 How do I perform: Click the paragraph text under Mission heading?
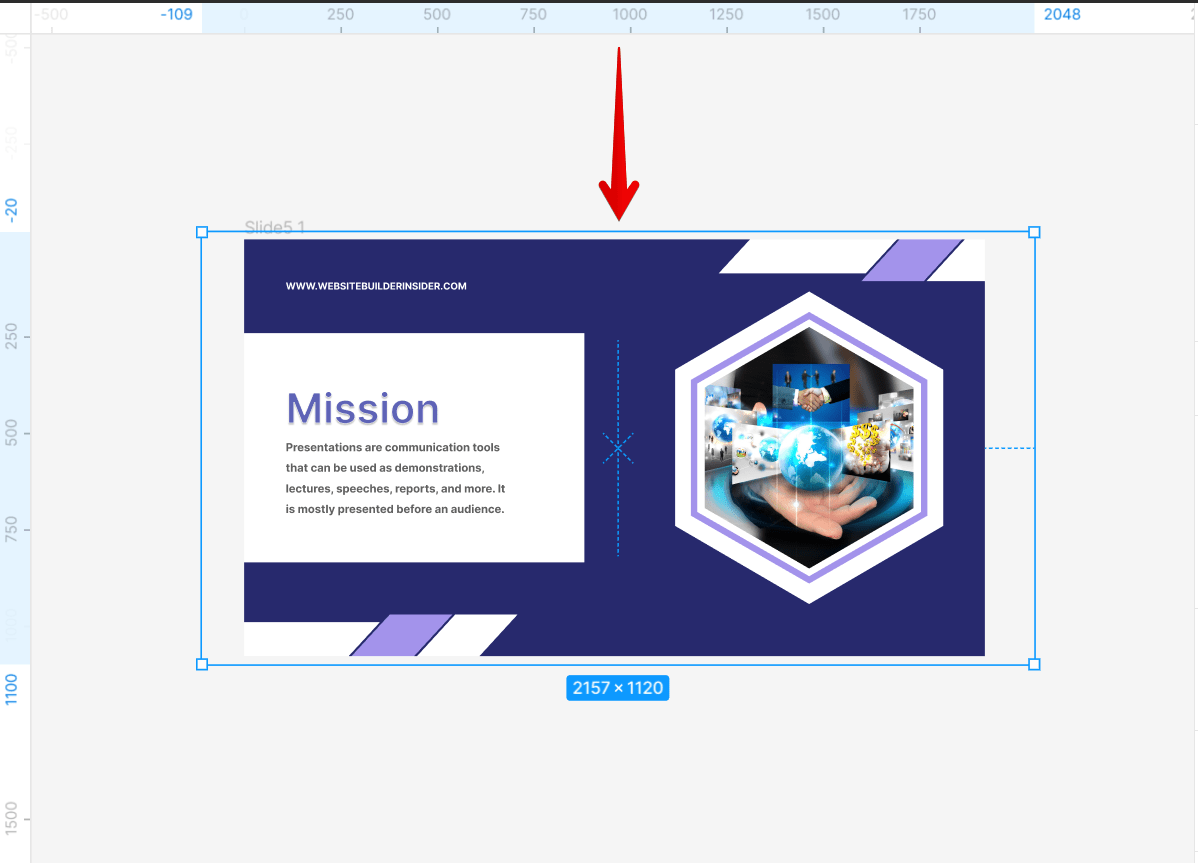[x=395, y=478]
